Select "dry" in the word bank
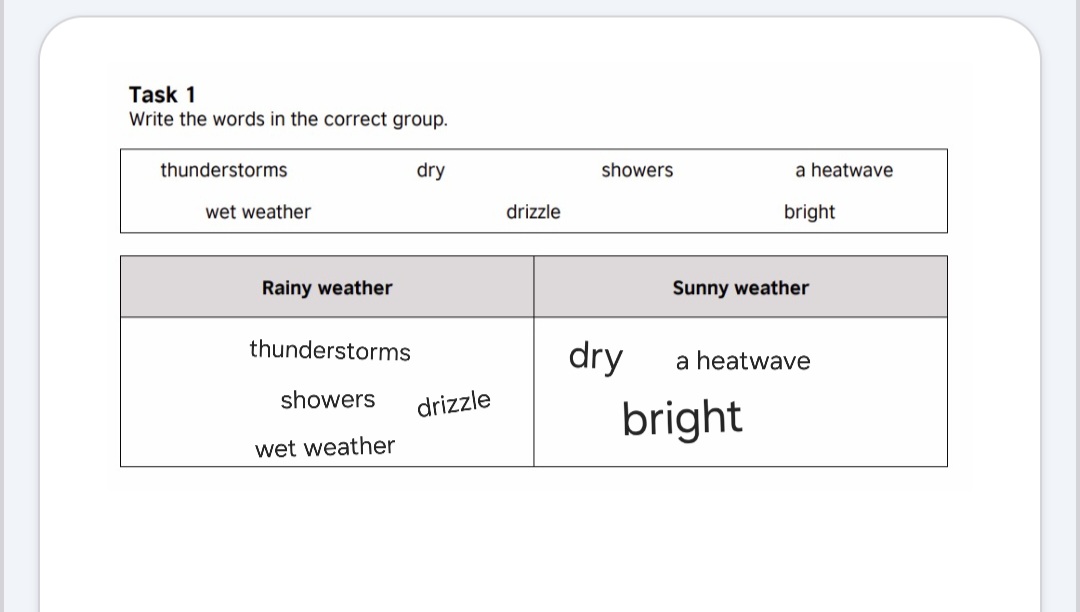 pos(431,171)
